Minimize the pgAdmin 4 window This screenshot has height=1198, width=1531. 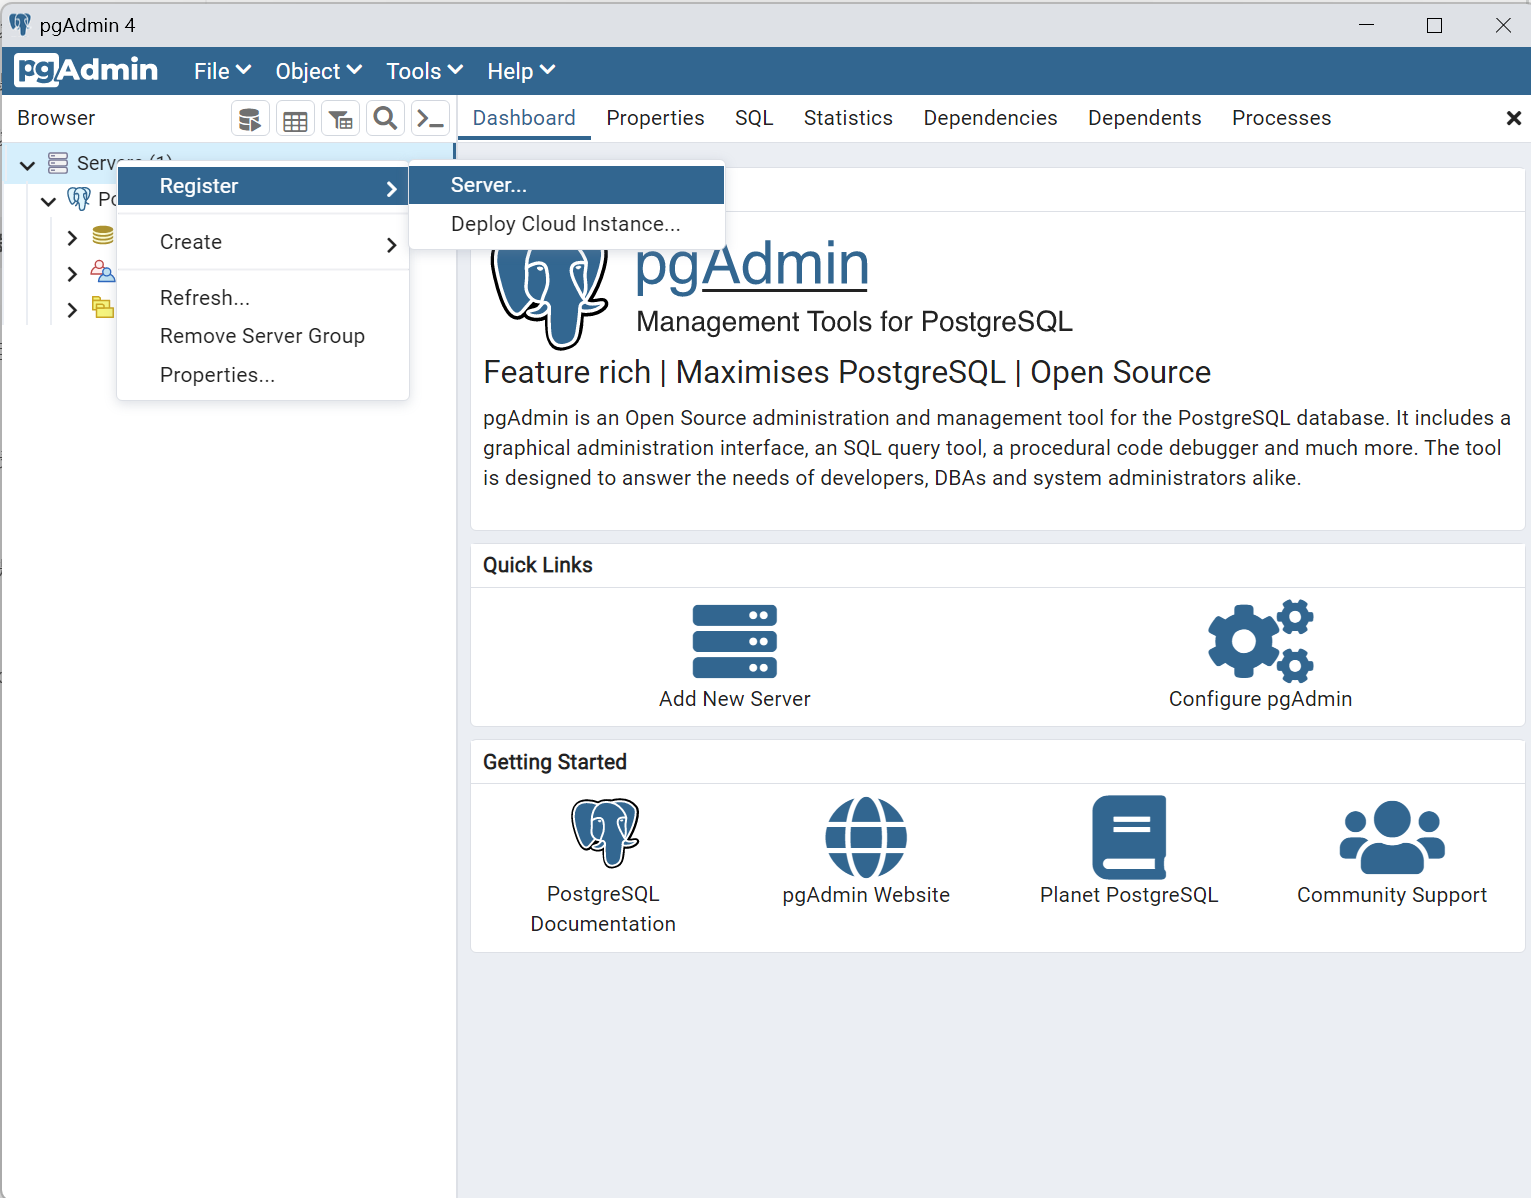1367,25
